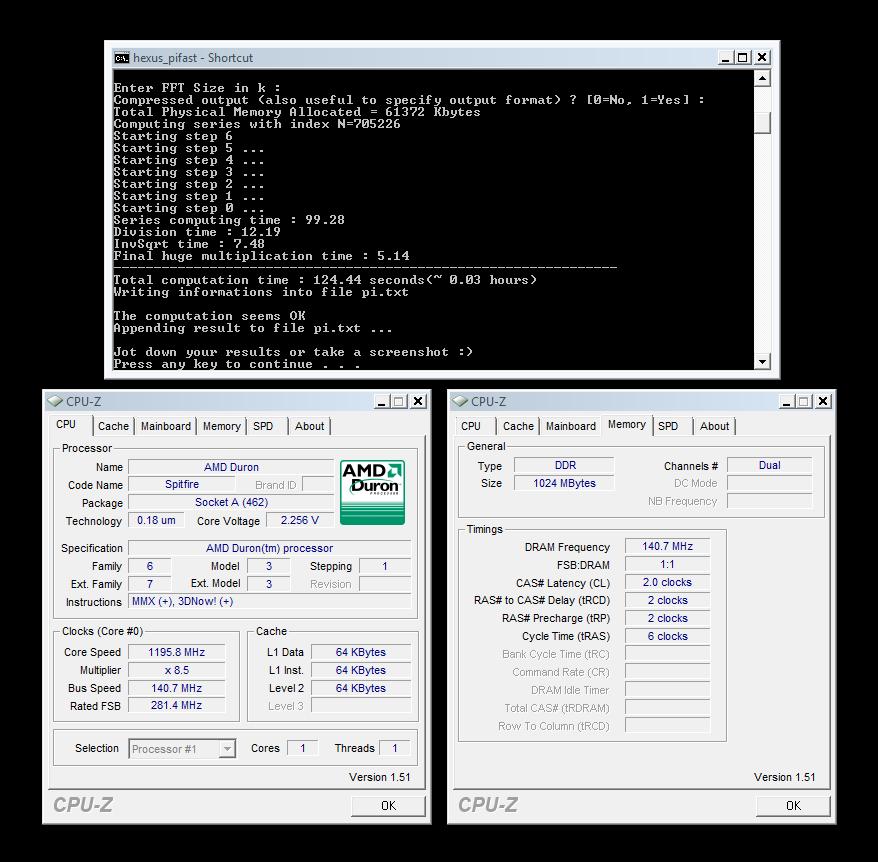Screen dimensions: 878x862
Task: Click the memory Size value 1024 MBytes
Action: (564, 483)
